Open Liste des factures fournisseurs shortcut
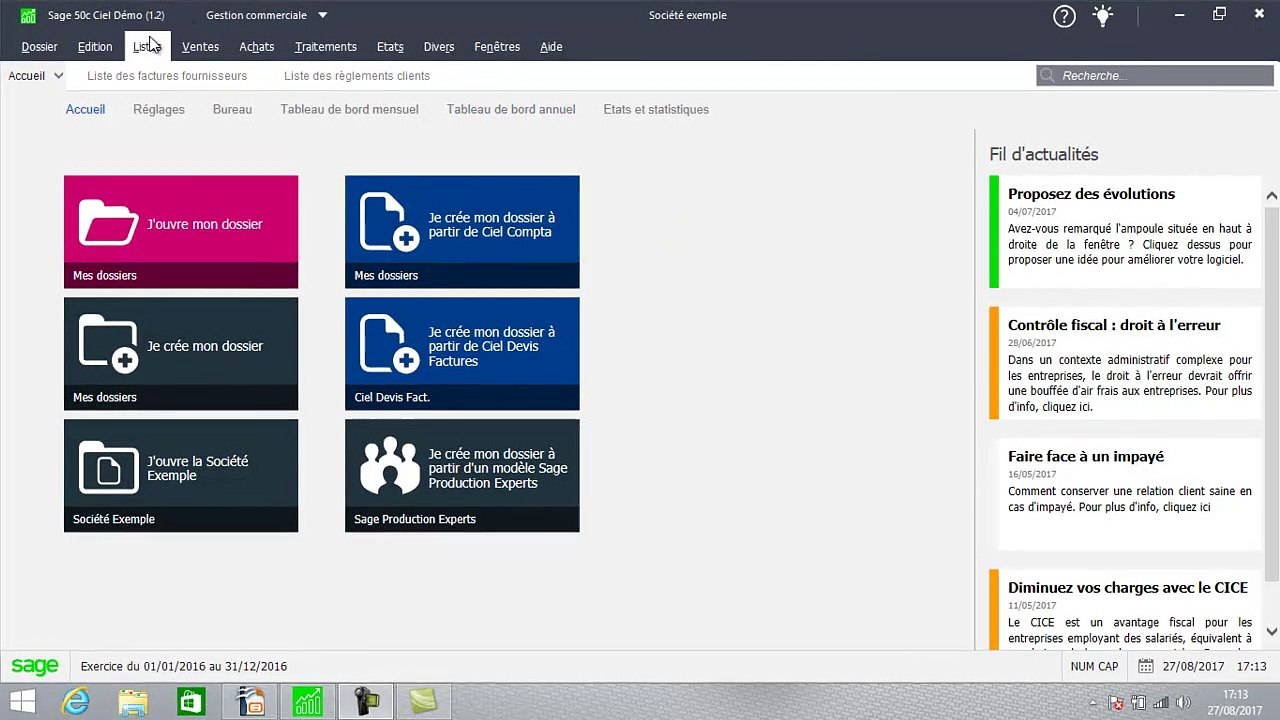The image size is (1280, 720). click(167, 76)
